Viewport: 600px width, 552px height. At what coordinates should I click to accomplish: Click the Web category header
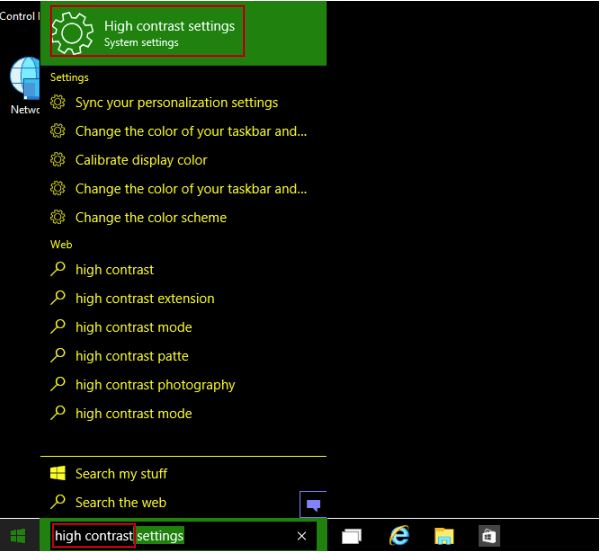pos(61,244)
